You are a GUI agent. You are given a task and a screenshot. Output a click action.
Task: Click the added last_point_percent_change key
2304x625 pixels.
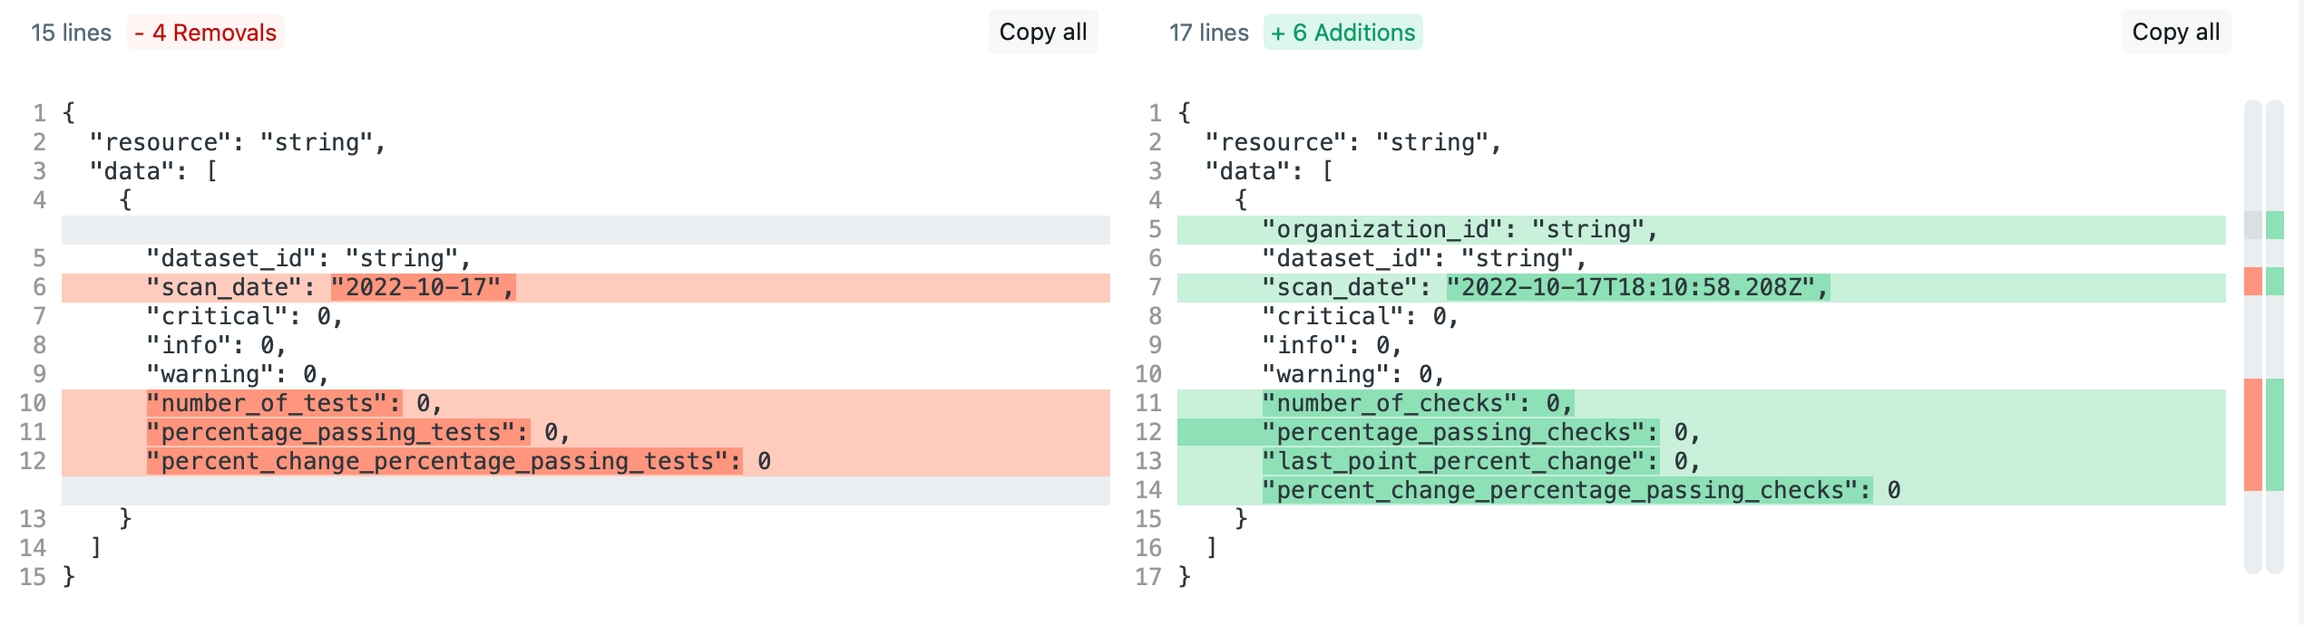coord(1459,461)
